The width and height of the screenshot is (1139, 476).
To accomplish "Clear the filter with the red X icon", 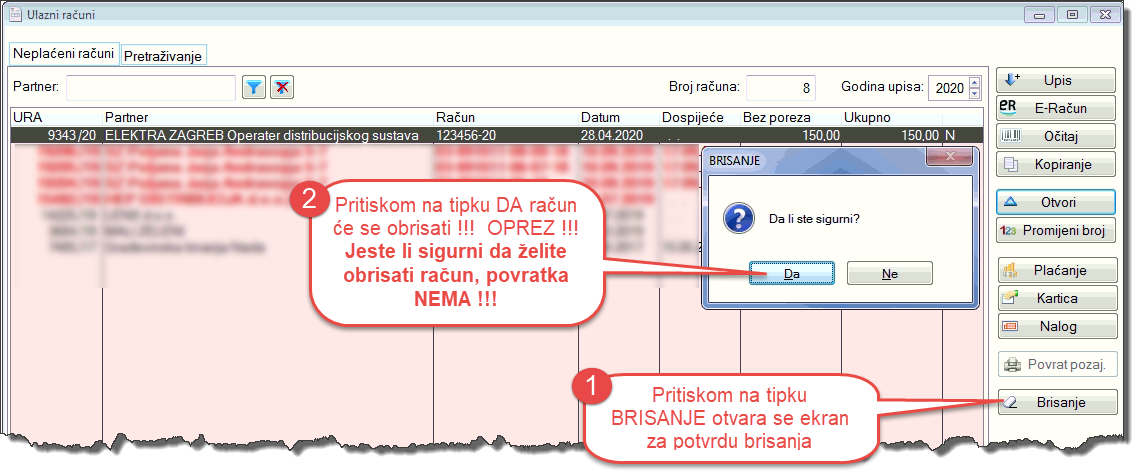I will coord(283,88).
